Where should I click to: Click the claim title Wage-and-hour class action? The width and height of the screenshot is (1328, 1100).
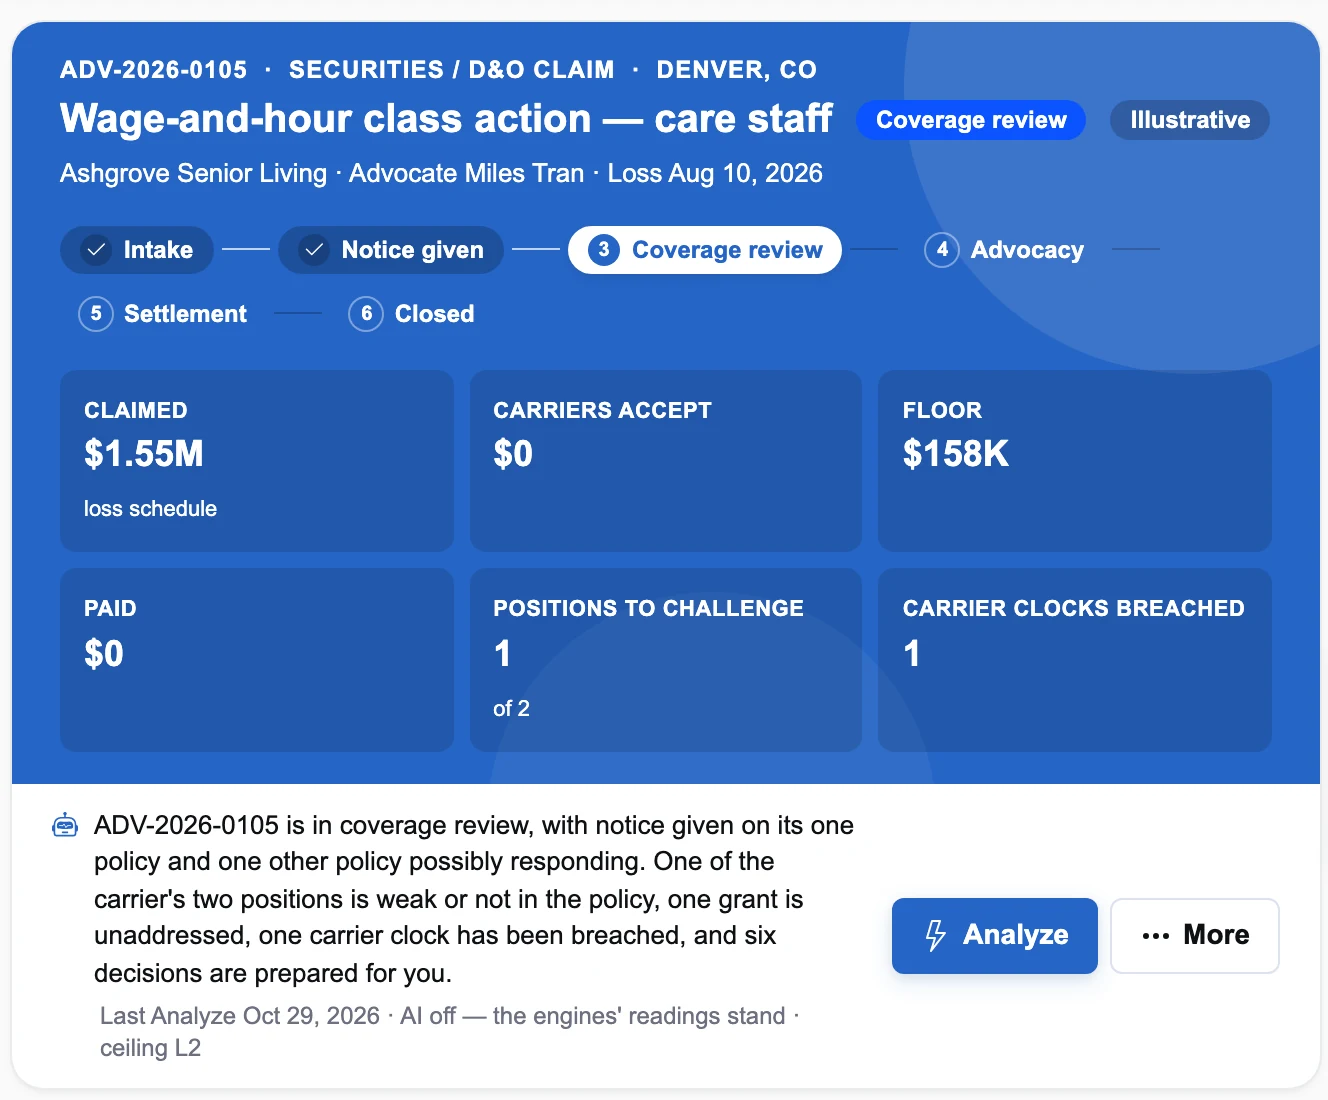point(446,119)
